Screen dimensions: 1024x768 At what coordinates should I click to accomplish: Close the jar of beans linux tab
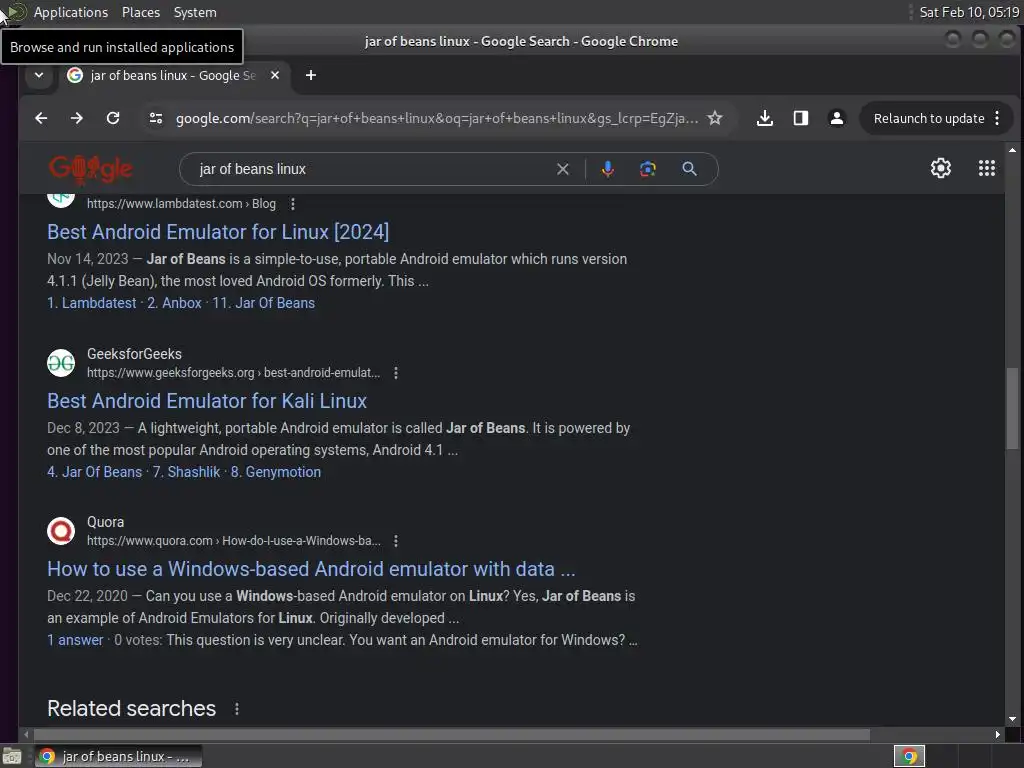(x=275, y=75)
